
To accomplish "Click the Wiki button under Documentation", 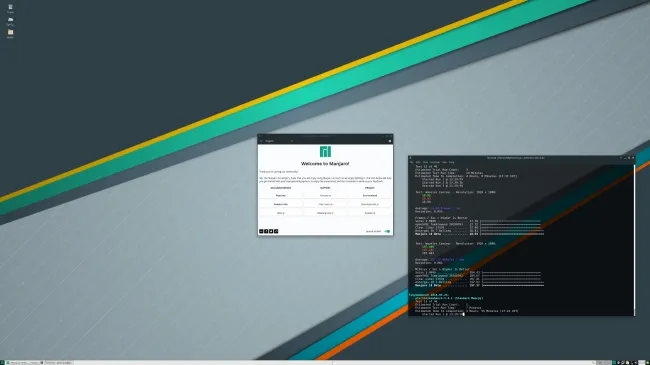I will tap(281, 213).
